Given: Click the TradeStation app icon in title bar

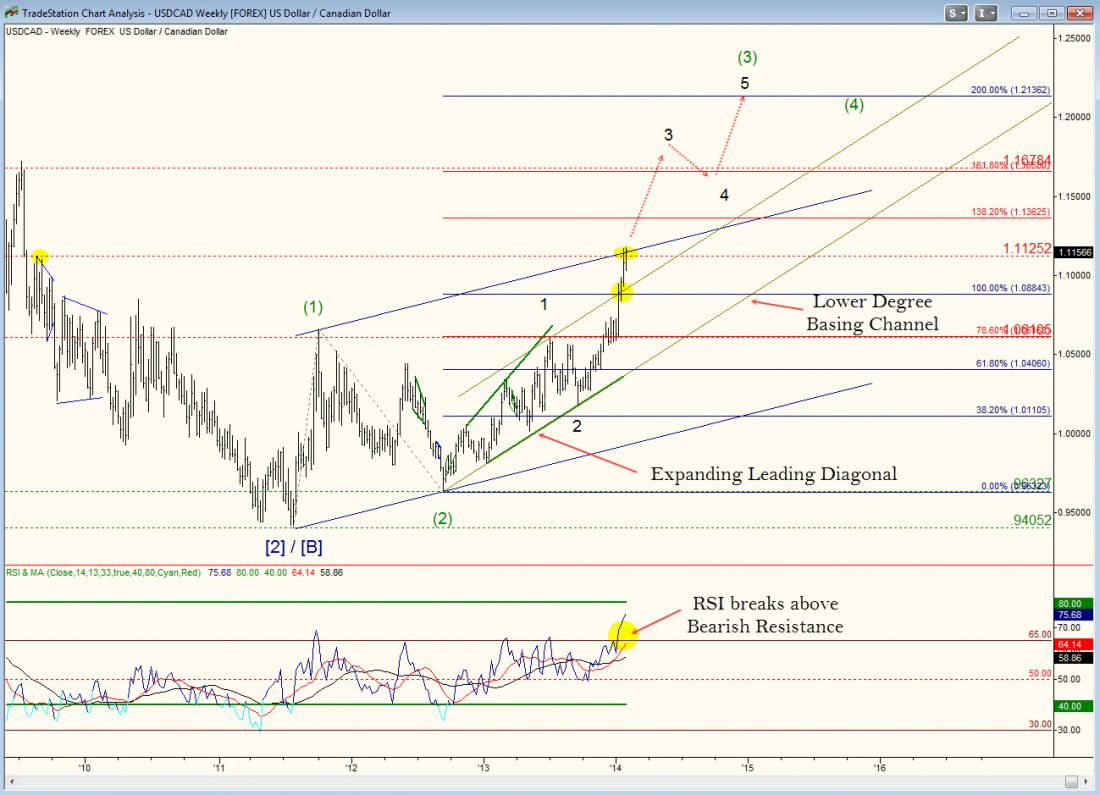Looking at the screenshot, I should [x=11, y=12].
